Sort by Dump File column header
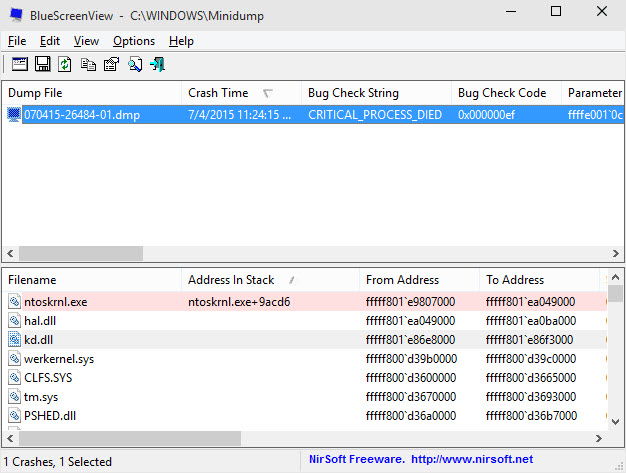This screenshot has width=626, height=473. tap(92, 93)
